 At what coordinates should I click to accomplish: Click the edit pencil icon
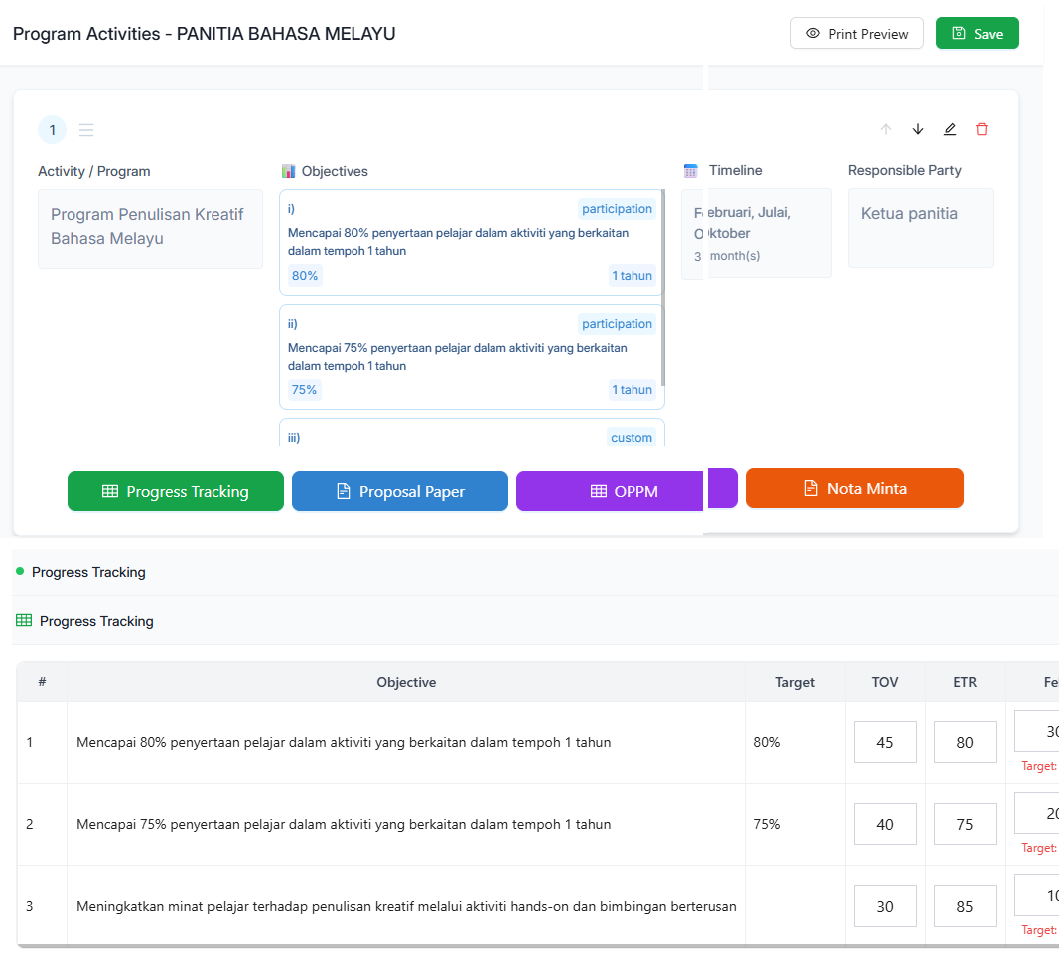pos(950,129)
